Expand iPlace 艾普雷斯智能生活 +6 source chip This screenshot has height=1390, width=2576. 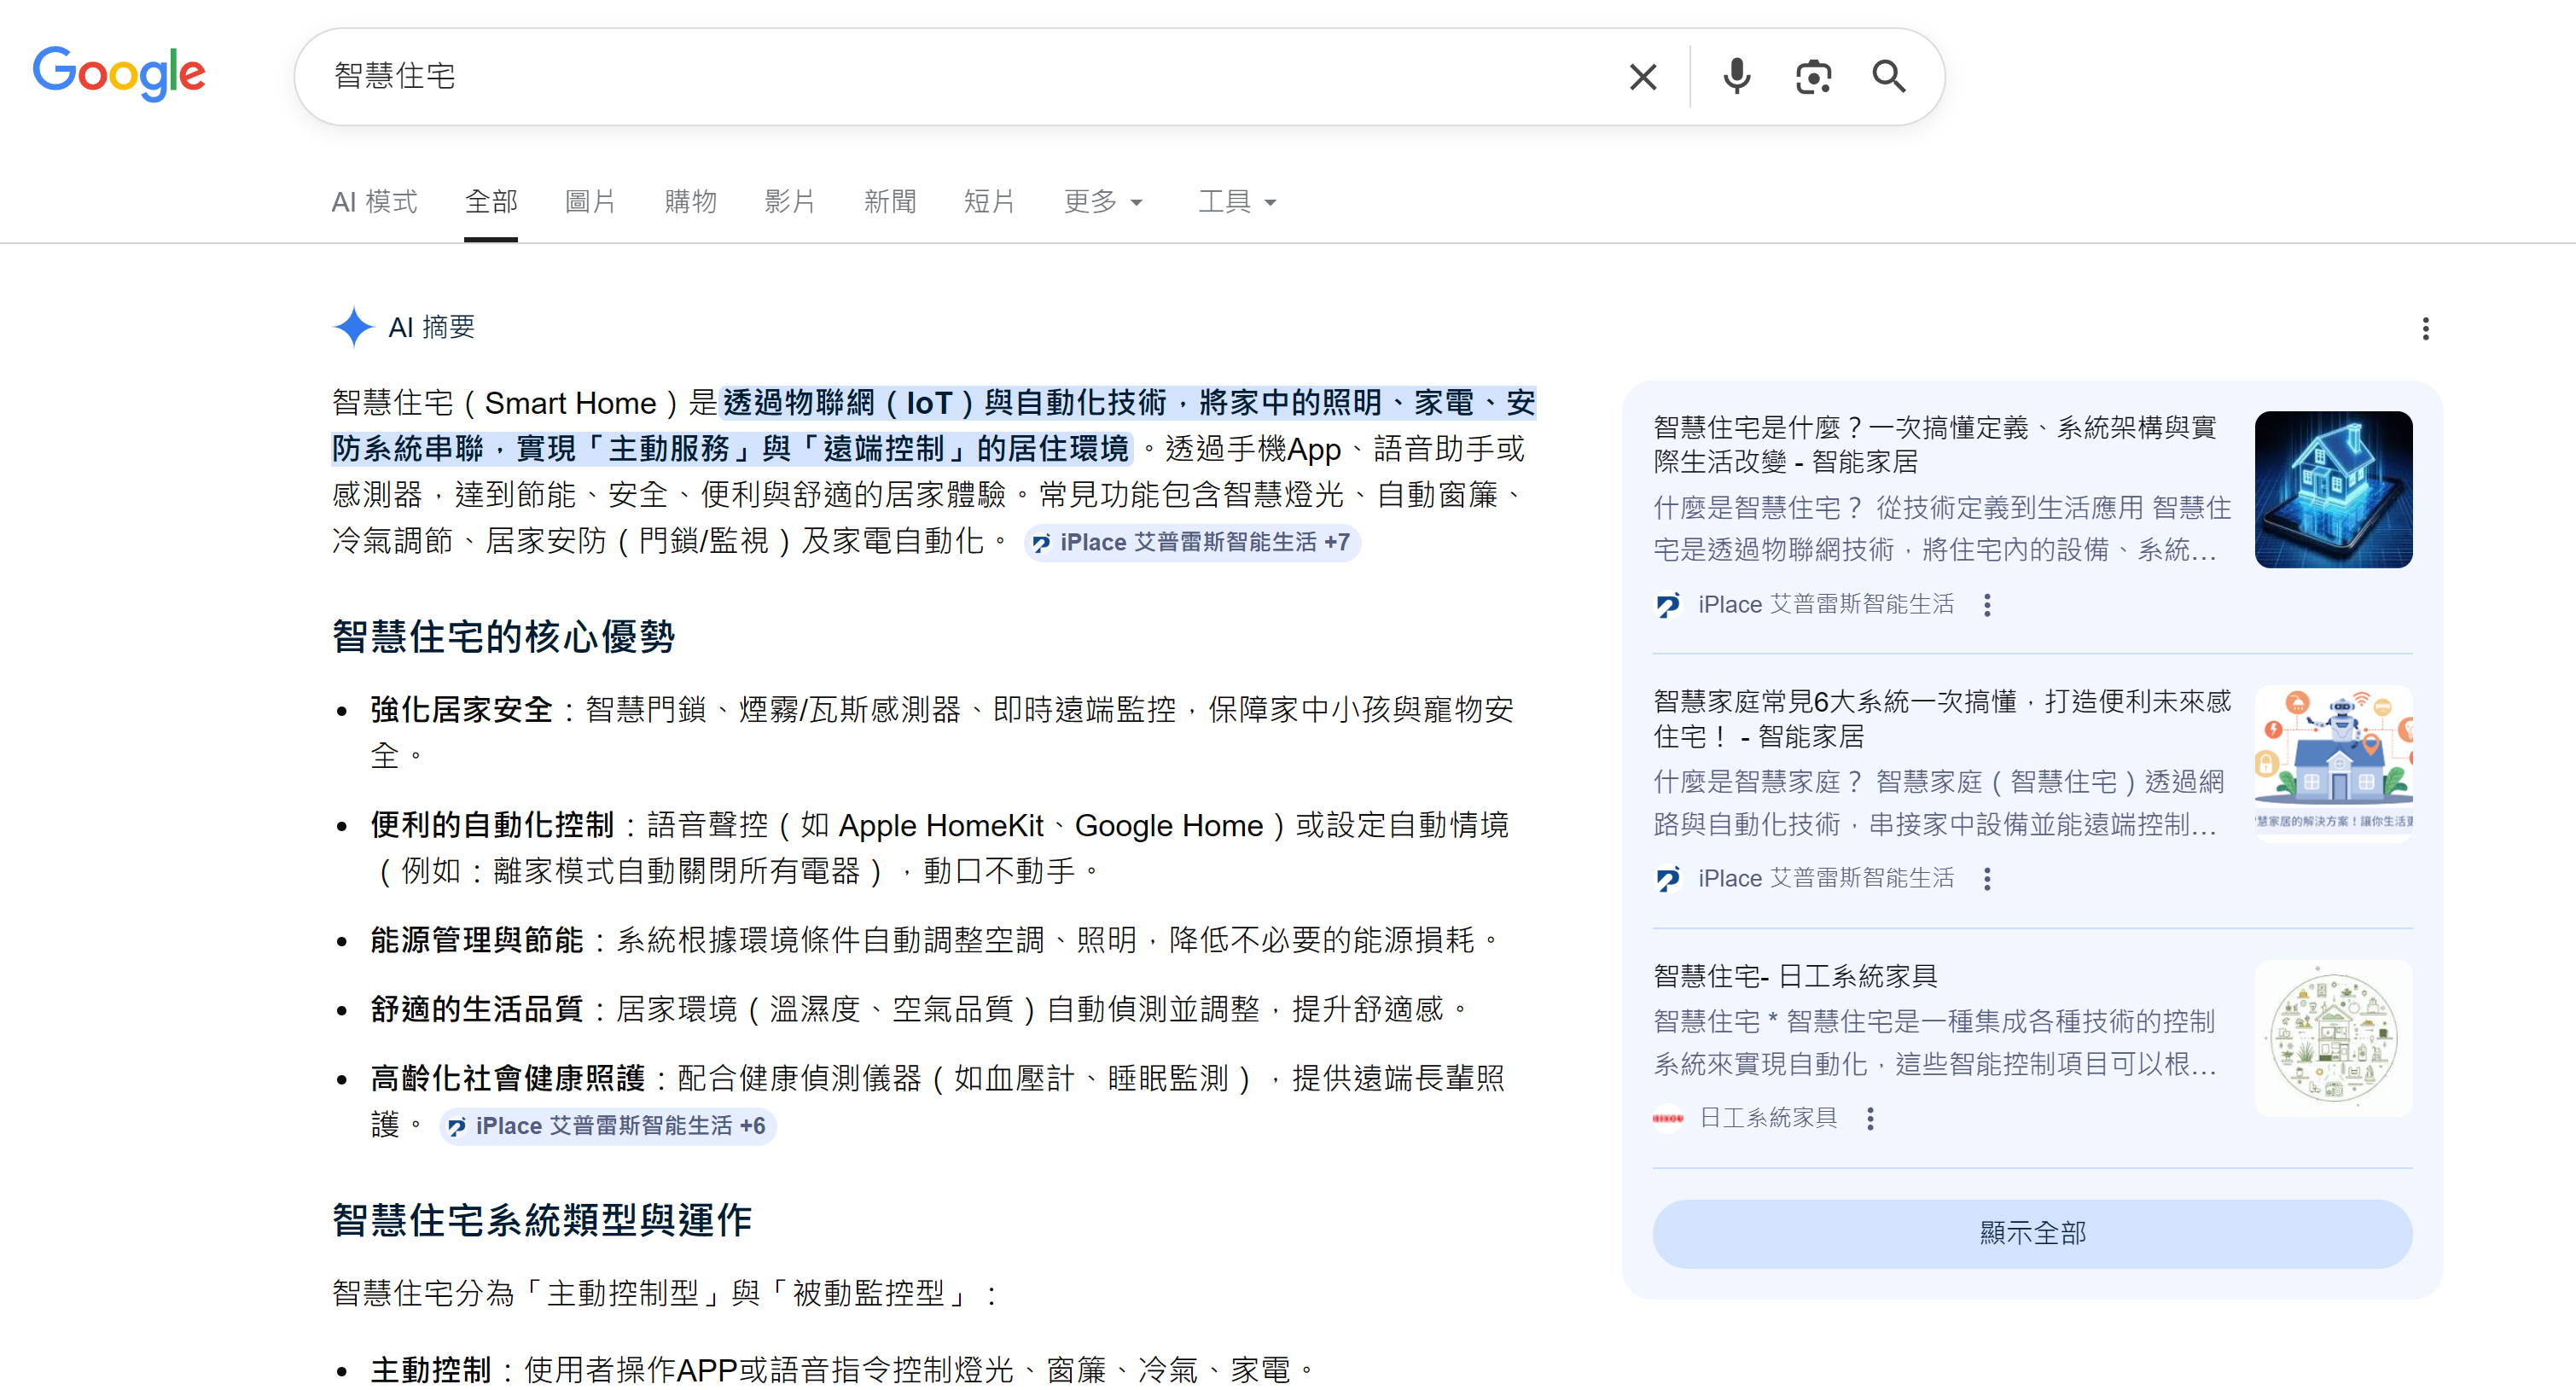[608, 1127]
